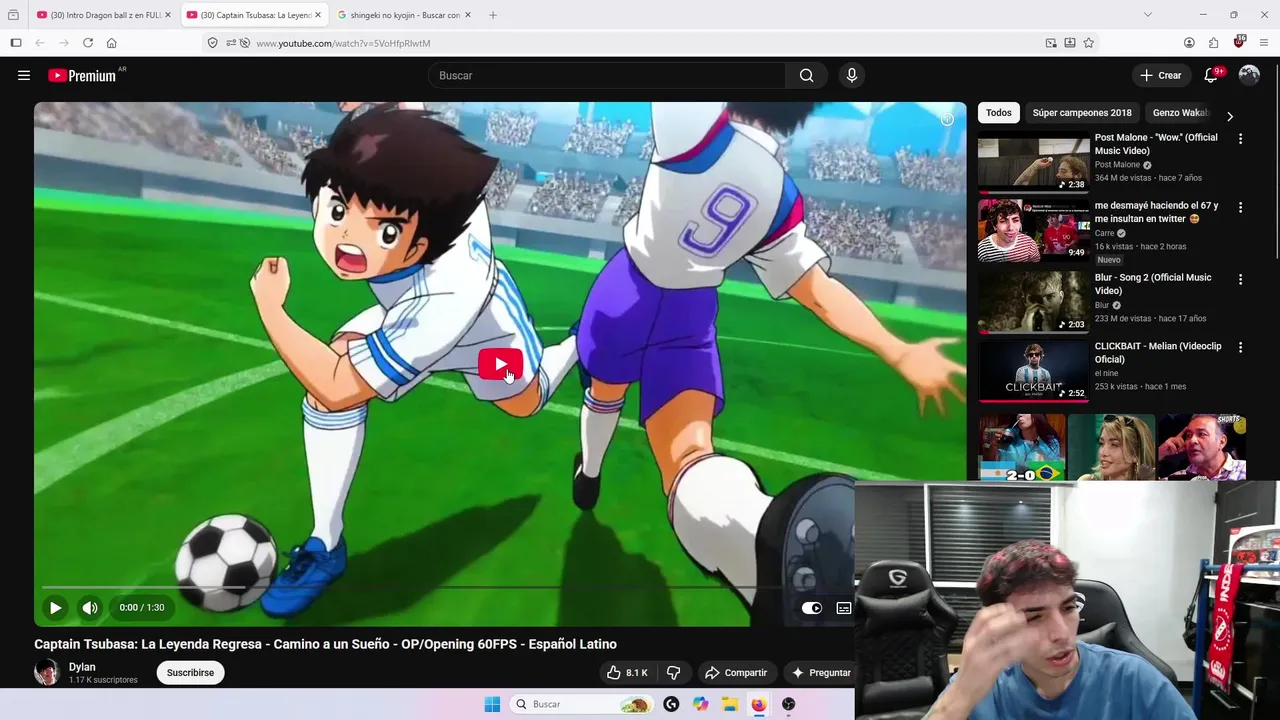Reload the page
1280x720 pixels.
coord(88,43)
